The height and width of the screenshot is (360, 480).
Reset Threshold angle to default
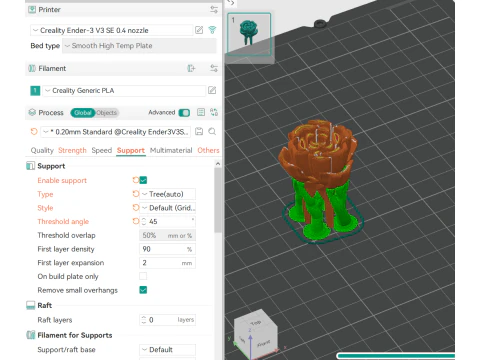[x=135, y=221]
